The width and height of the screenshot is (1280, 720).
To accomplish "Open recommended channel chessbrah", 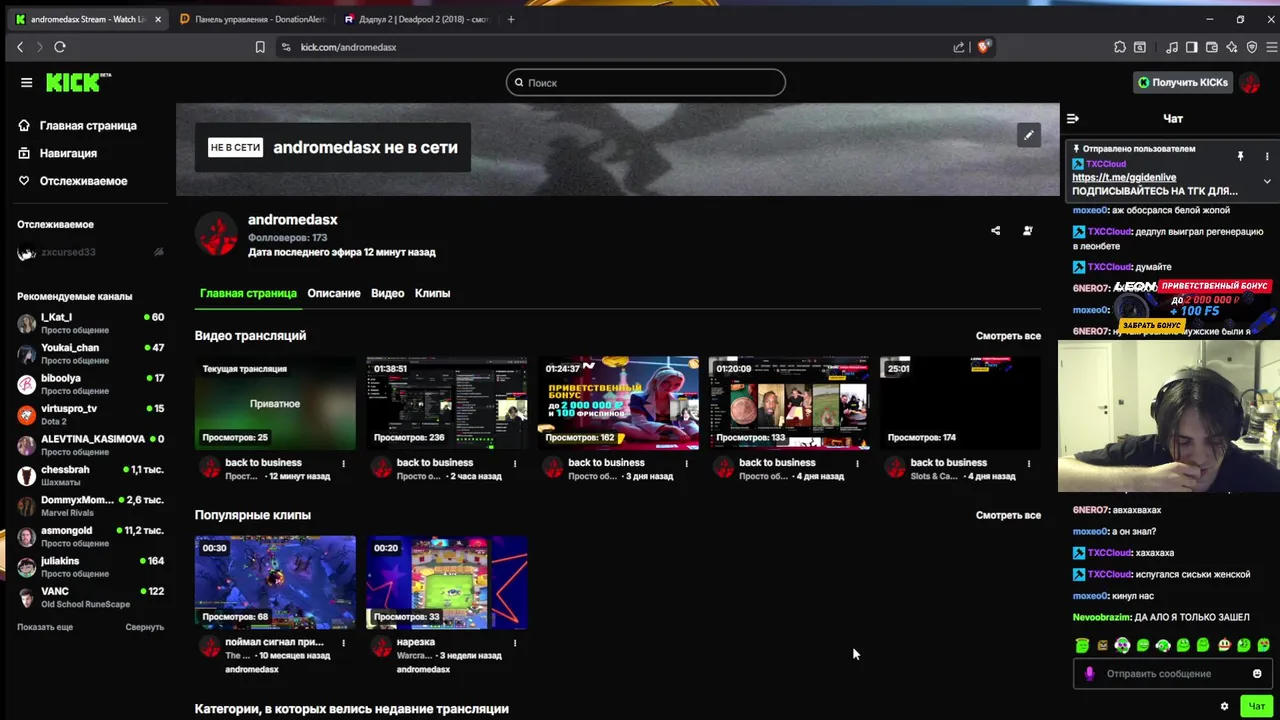I will click(90, 475).
